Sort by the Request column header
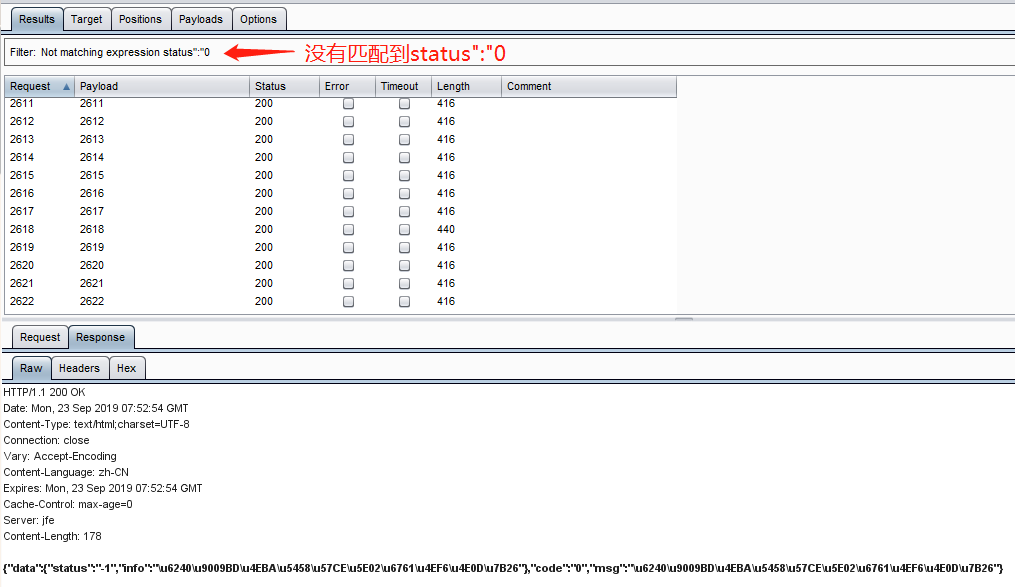 click(39, 86)
